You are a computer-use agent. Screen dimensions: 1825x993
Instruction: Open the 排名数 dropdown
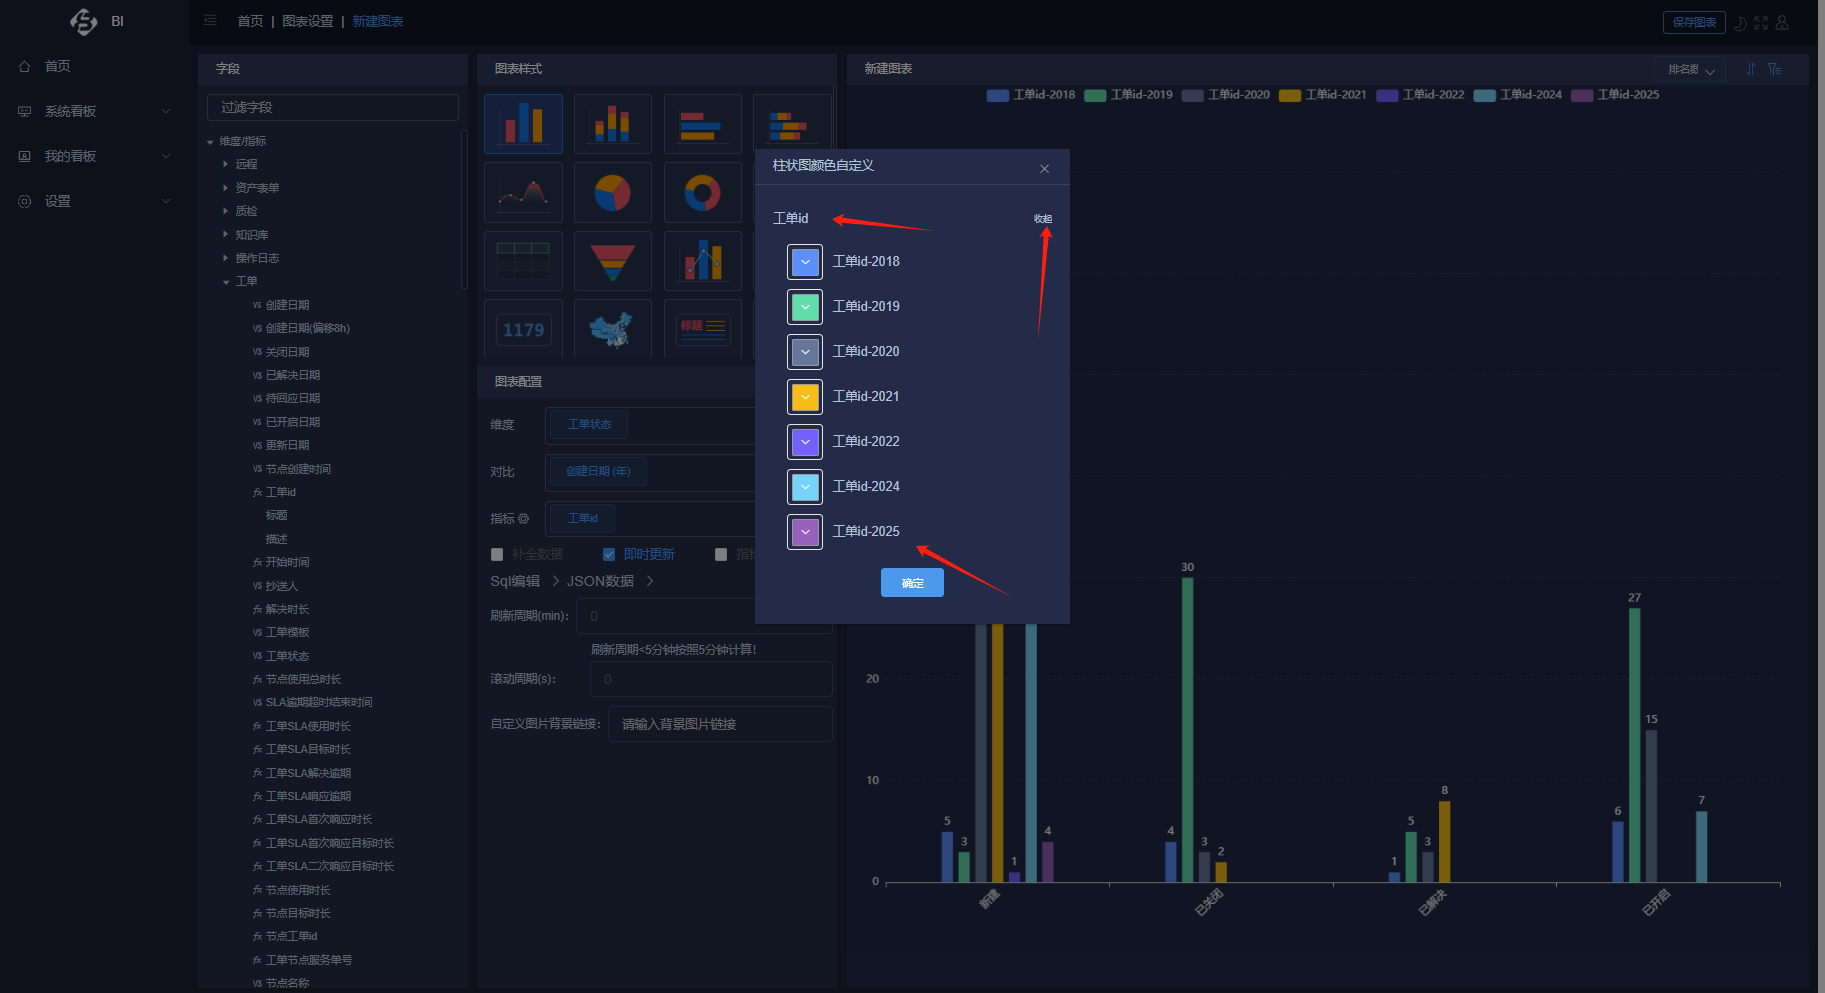pyautogui.click(x=1690, y=69)
